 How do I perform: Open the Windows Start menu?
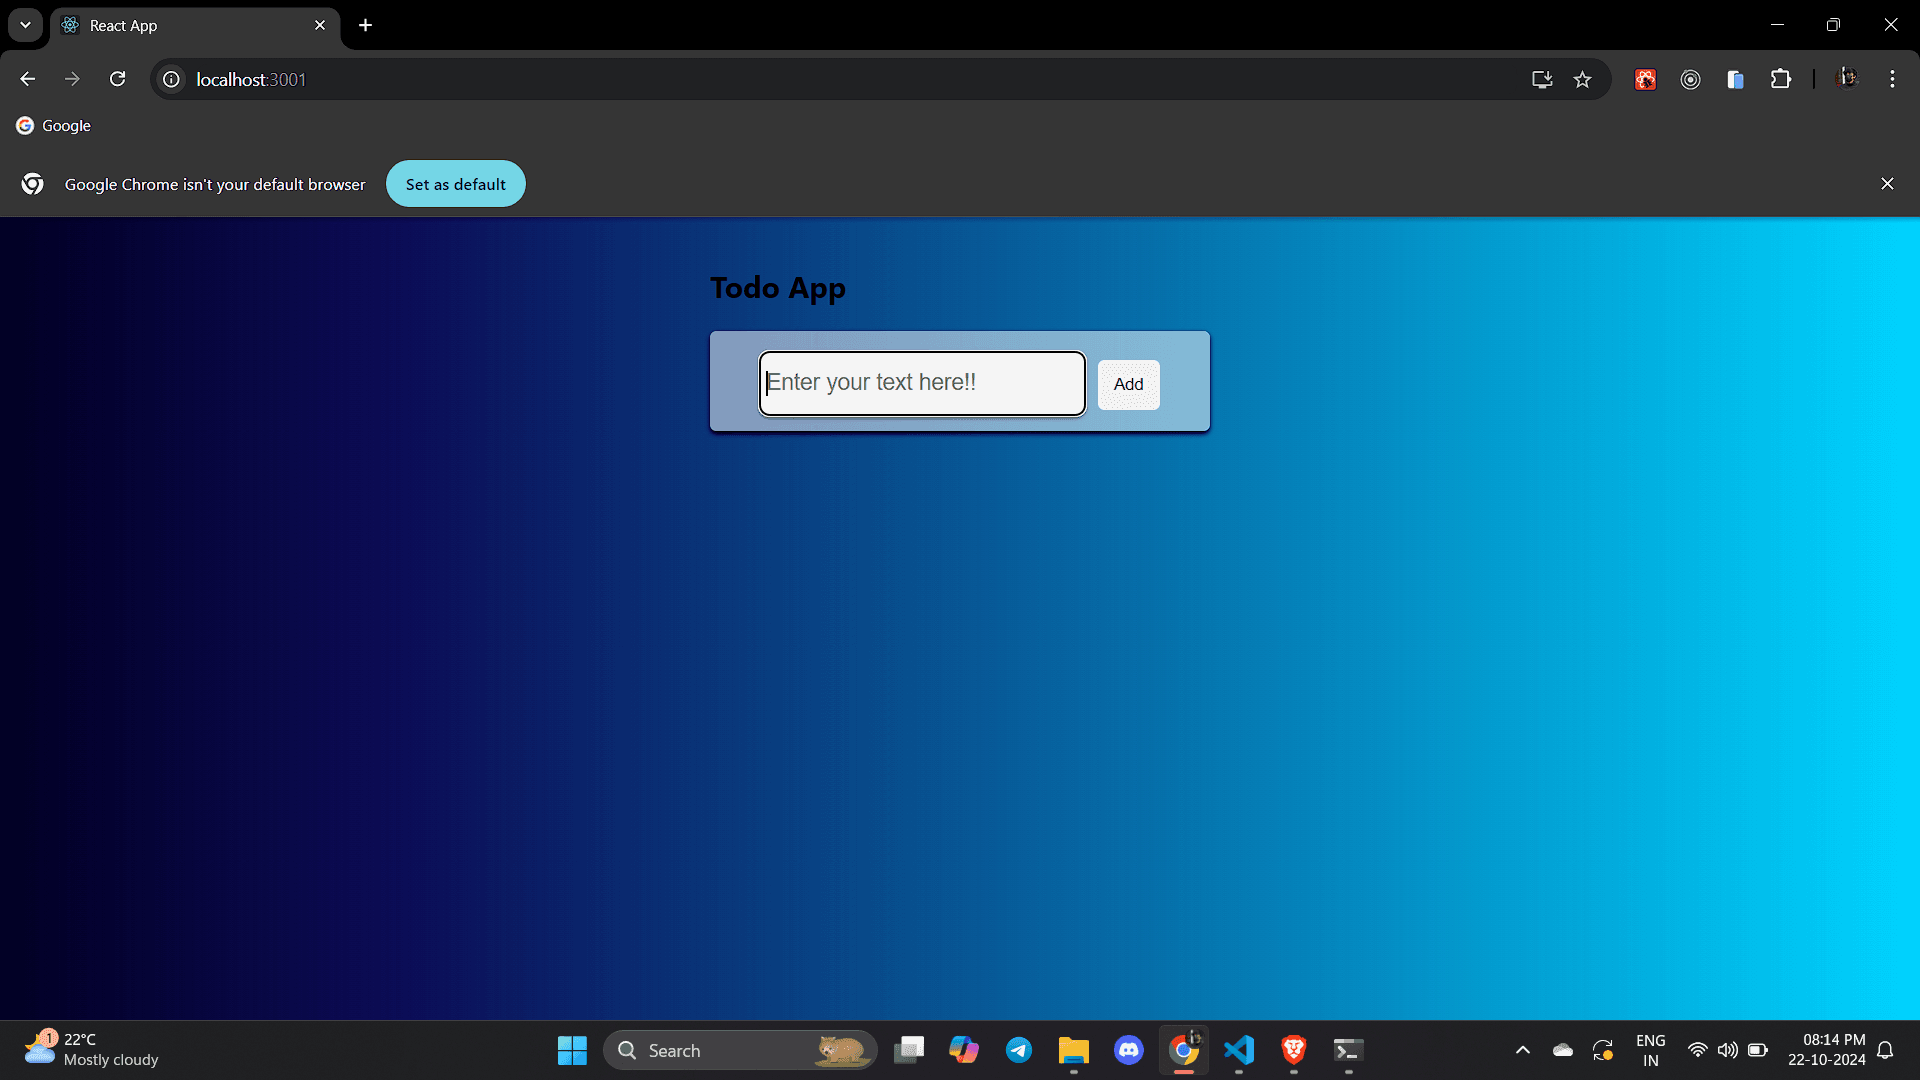[x=572, y=1050]
